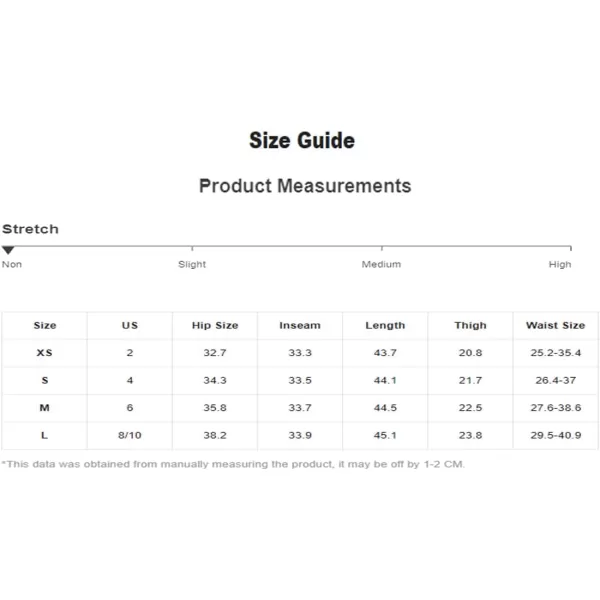The width and height of the screenshot is (600, 600).
Task: Select the Medium stretch label
Action: 382,264
